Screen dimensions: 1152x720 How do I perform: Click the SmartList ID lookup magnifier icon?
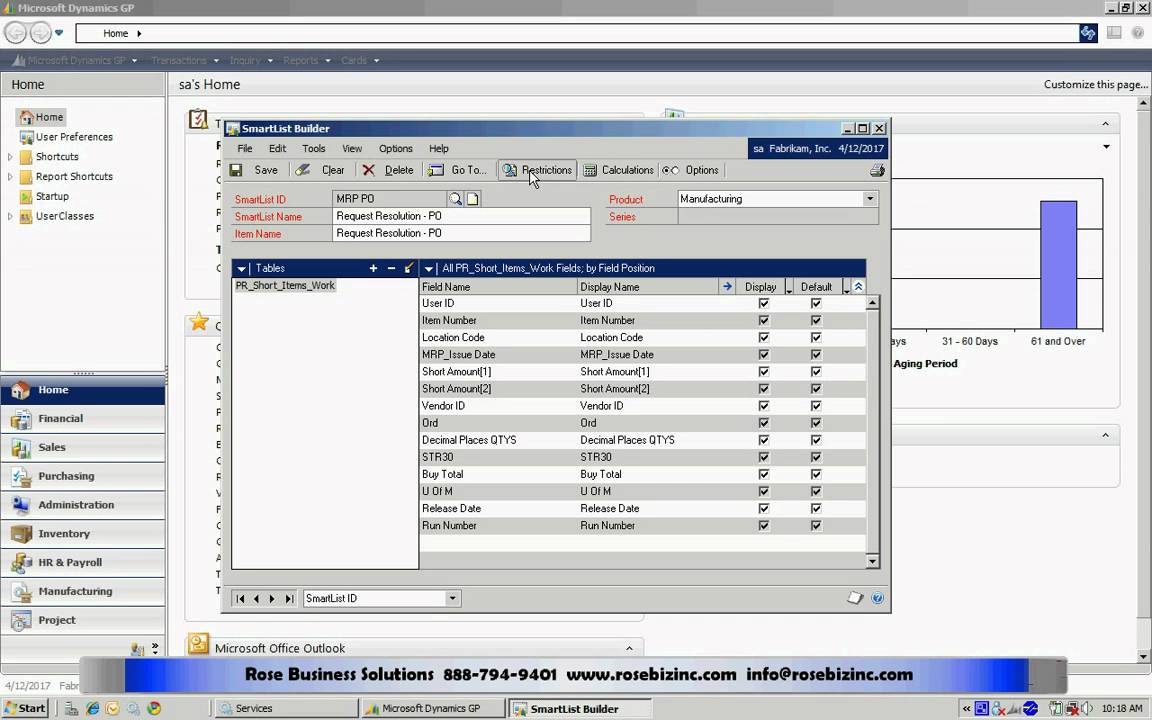456,199
